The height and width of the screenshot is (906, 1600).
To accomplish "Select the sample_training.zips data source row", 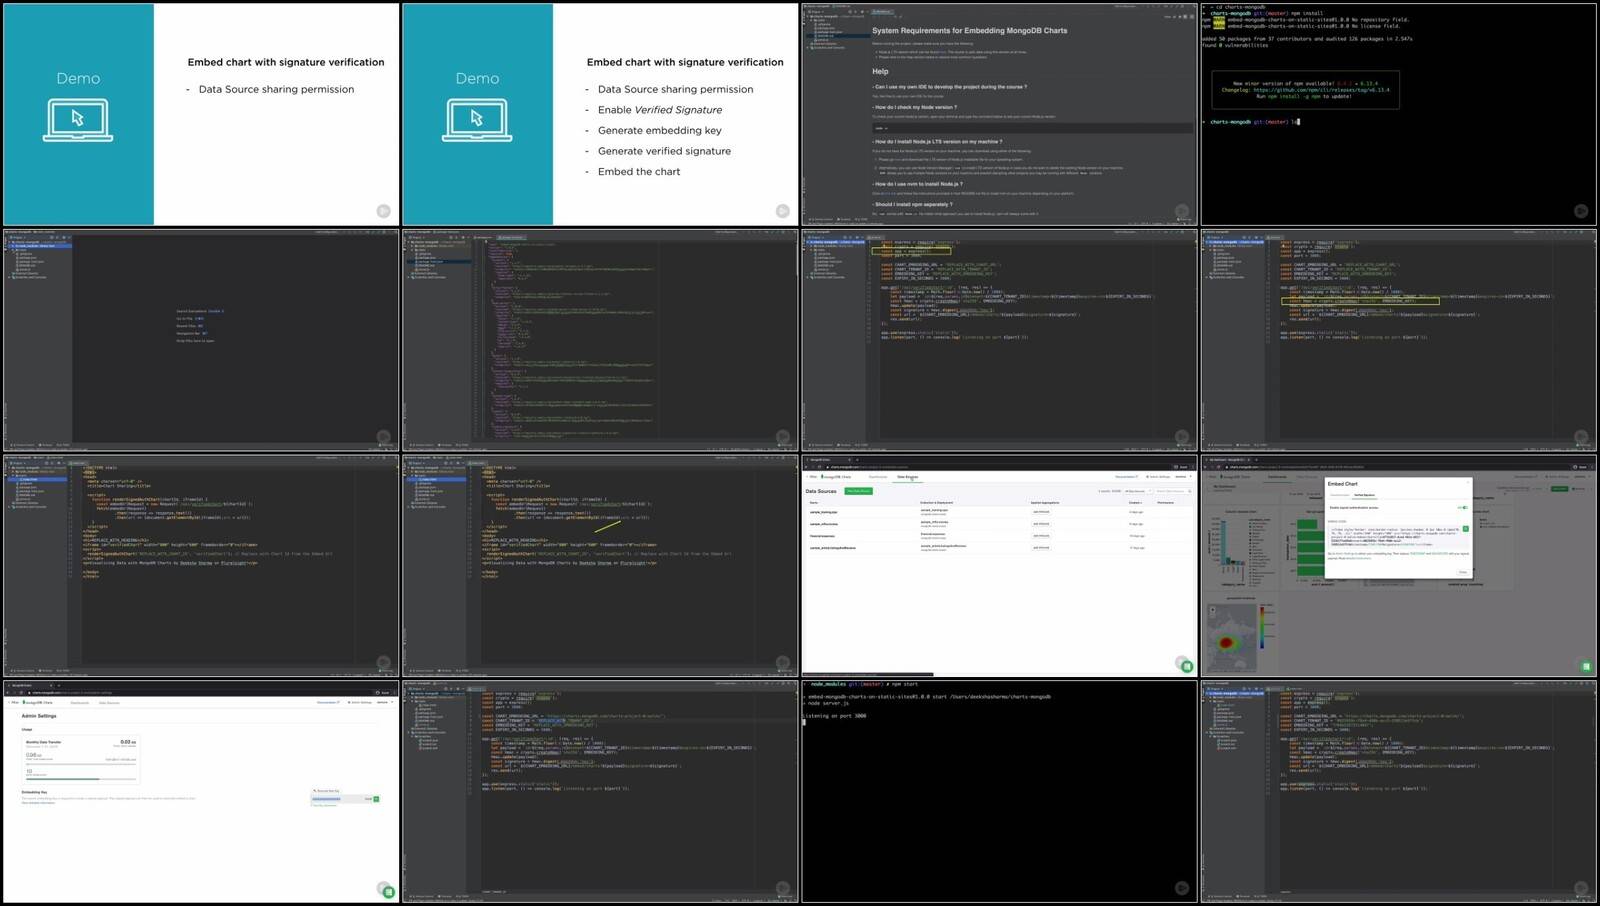I will pos(998,512).
